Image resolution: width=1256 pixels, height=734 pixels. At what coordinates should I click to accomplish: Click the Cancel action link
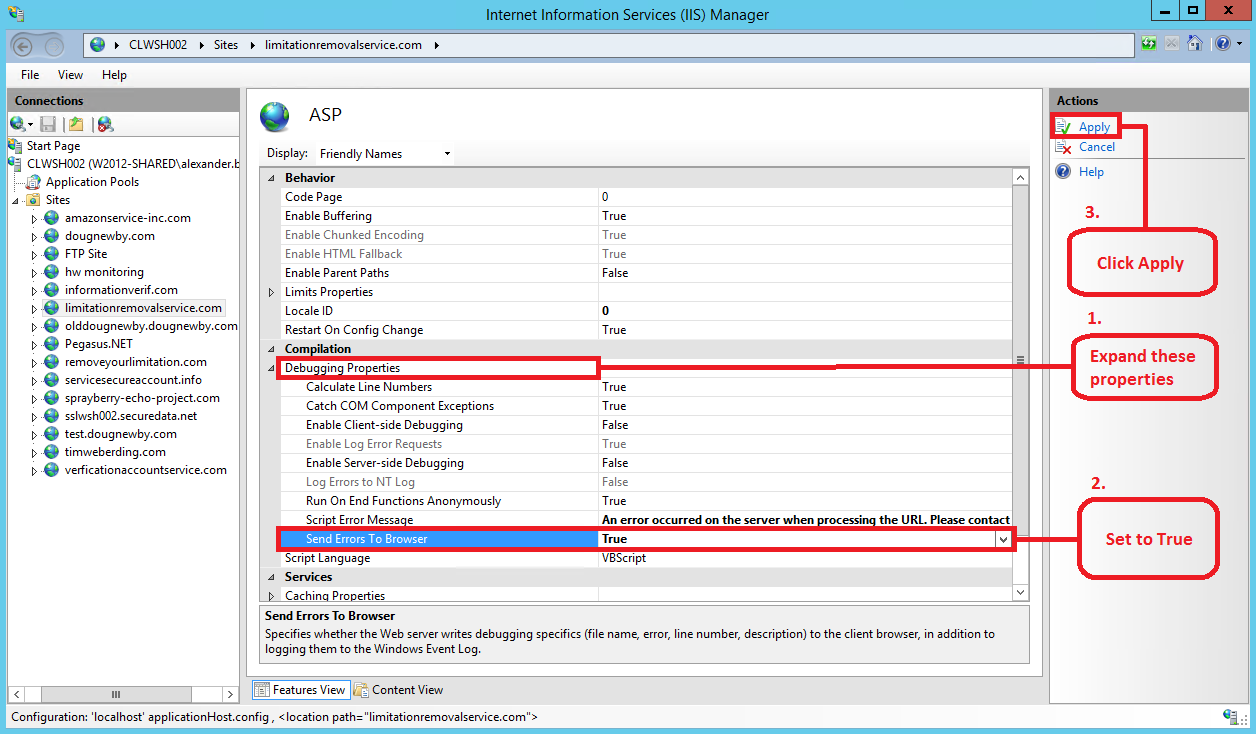(x=1097, y=147)
